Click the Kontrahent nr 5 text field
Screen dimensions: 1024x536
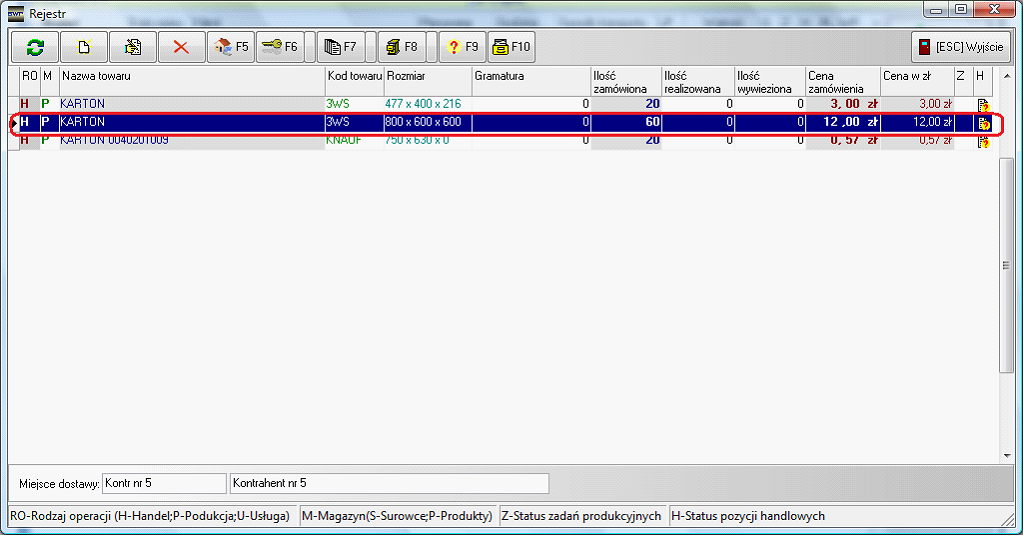tap(388, 484)
